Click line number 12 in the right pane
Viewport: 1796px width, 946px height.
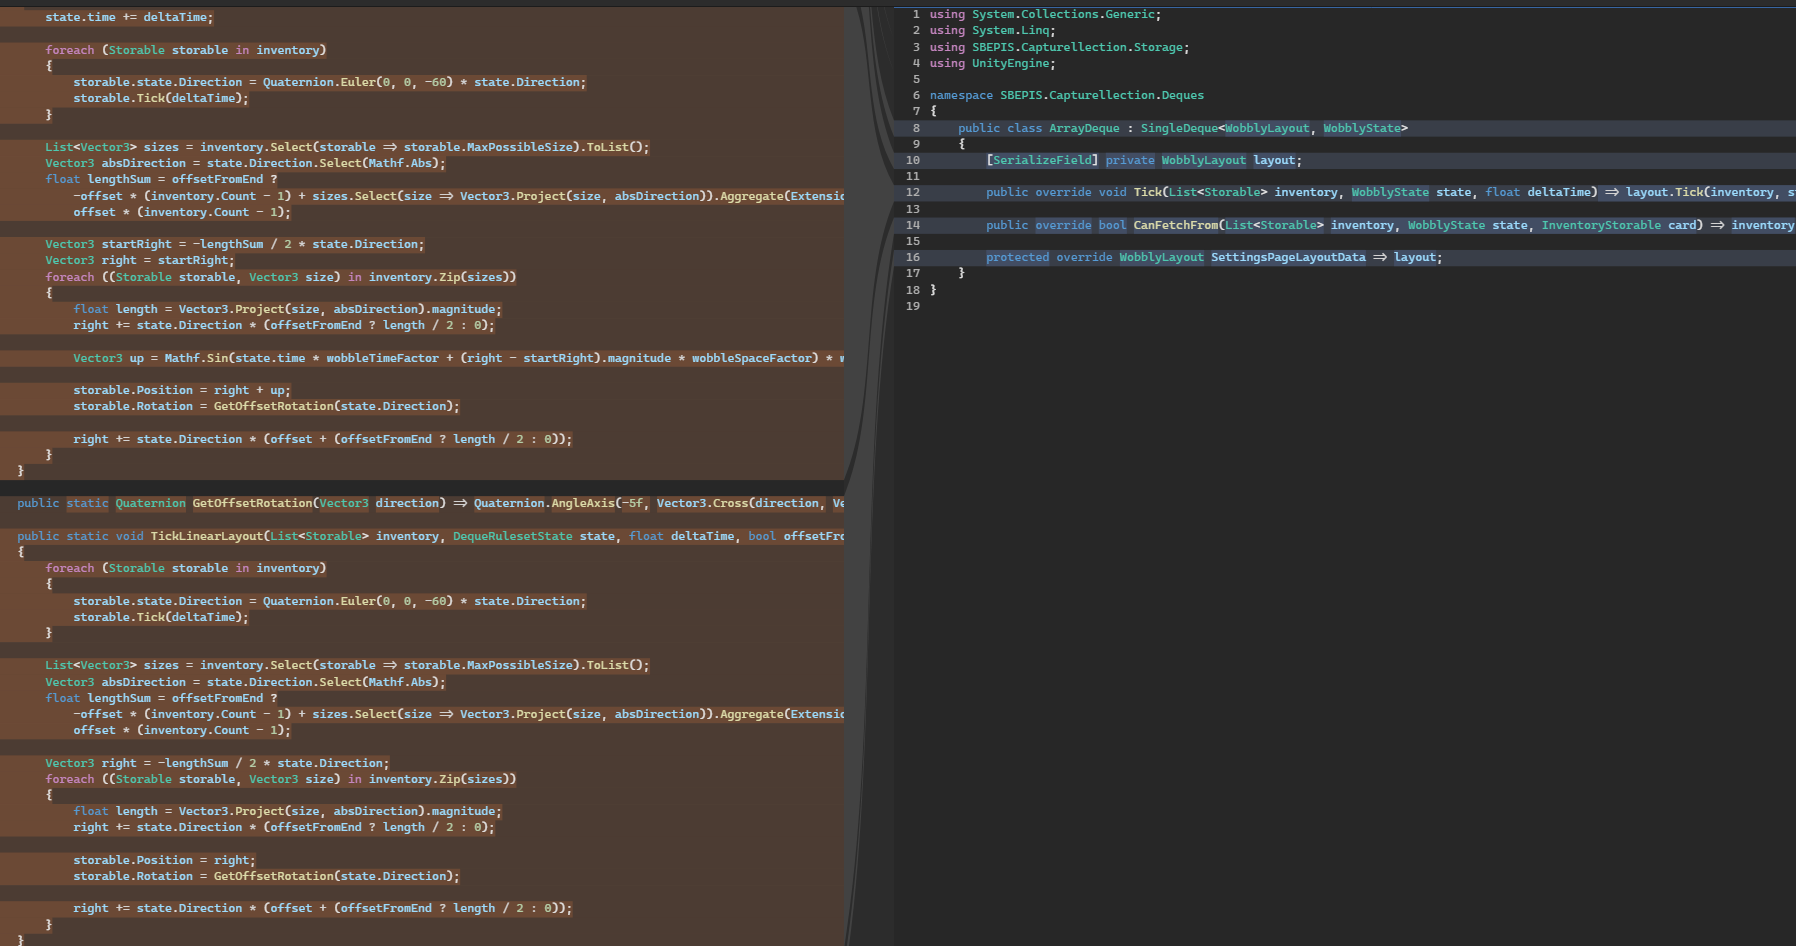click(x=912, y=193)
